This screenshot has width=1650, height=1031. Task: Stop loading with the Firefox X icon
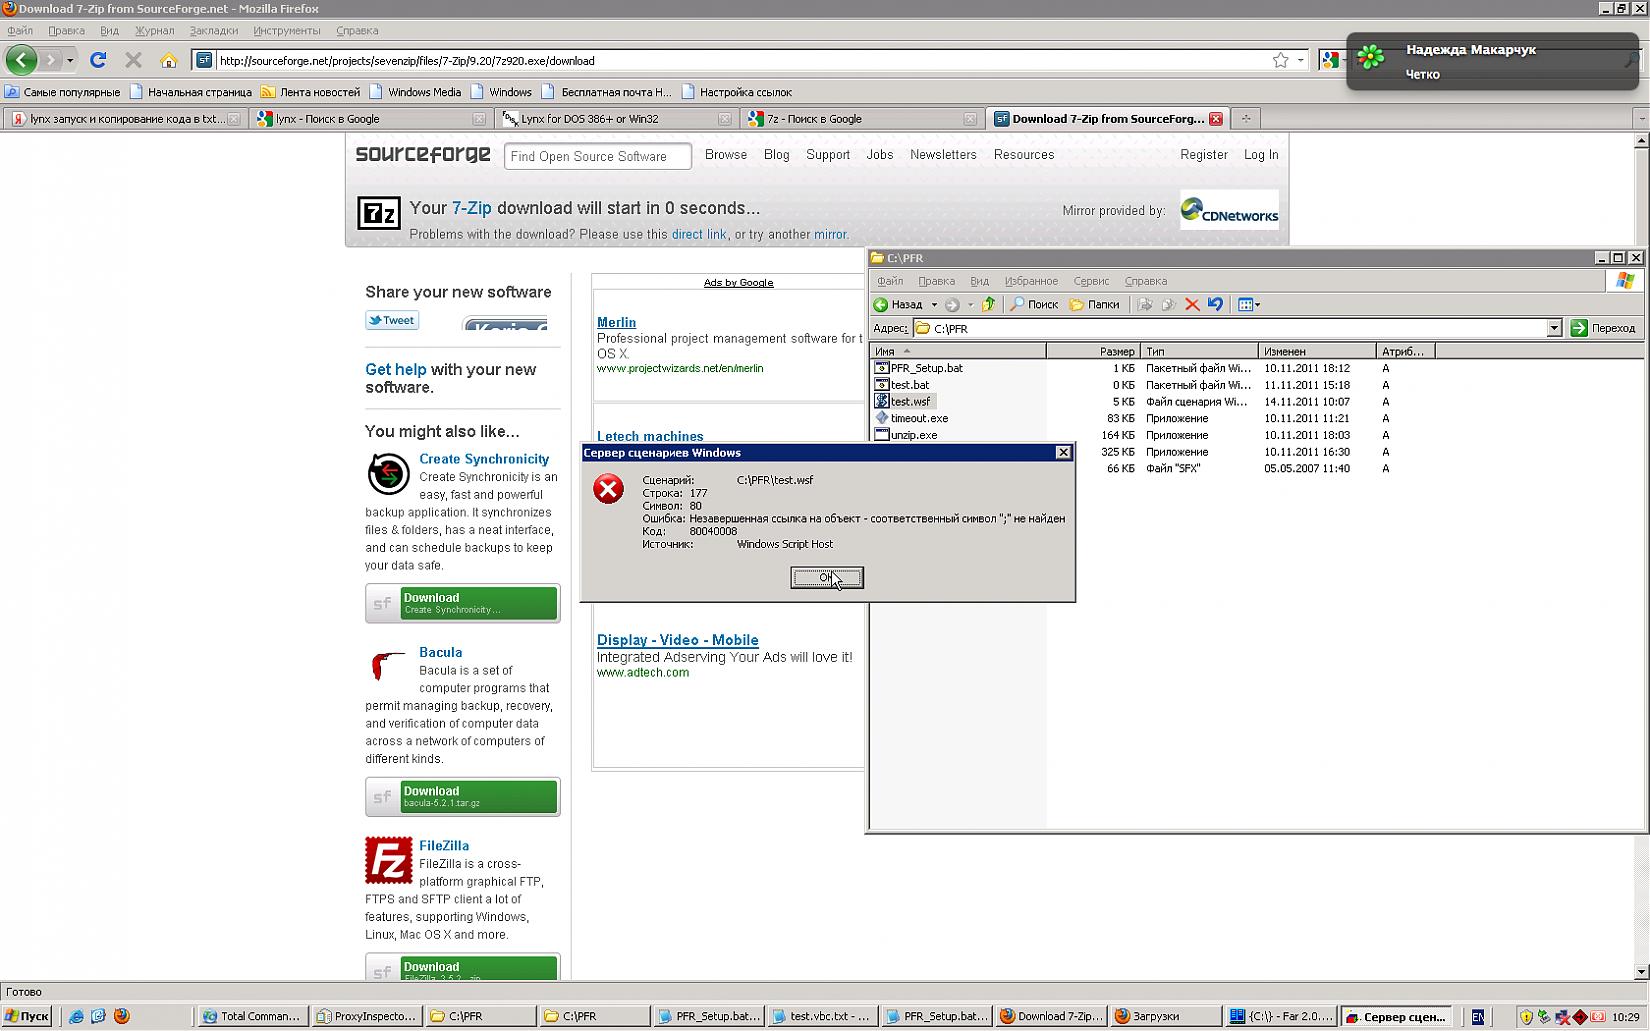coord(133,60)
